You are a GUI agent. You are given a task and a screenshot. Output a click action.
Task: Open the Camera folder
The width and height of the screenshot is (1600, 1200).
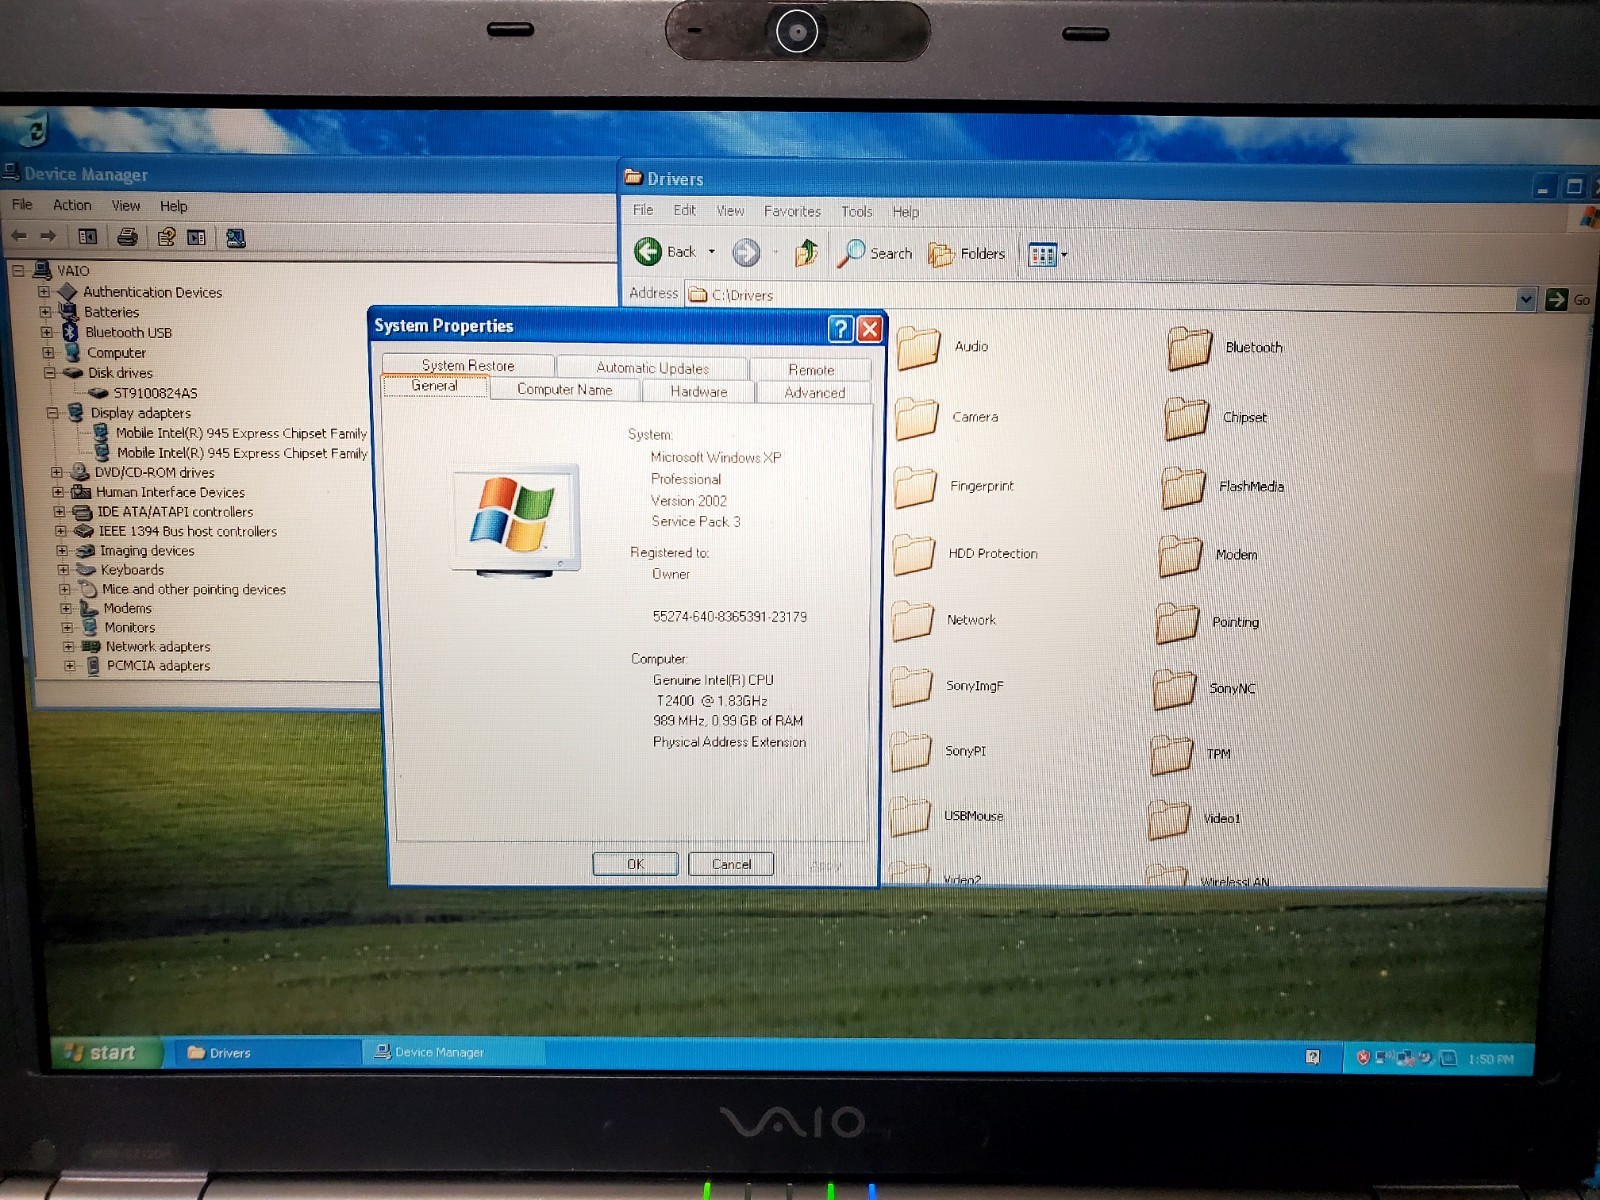[x=946, y=417]
